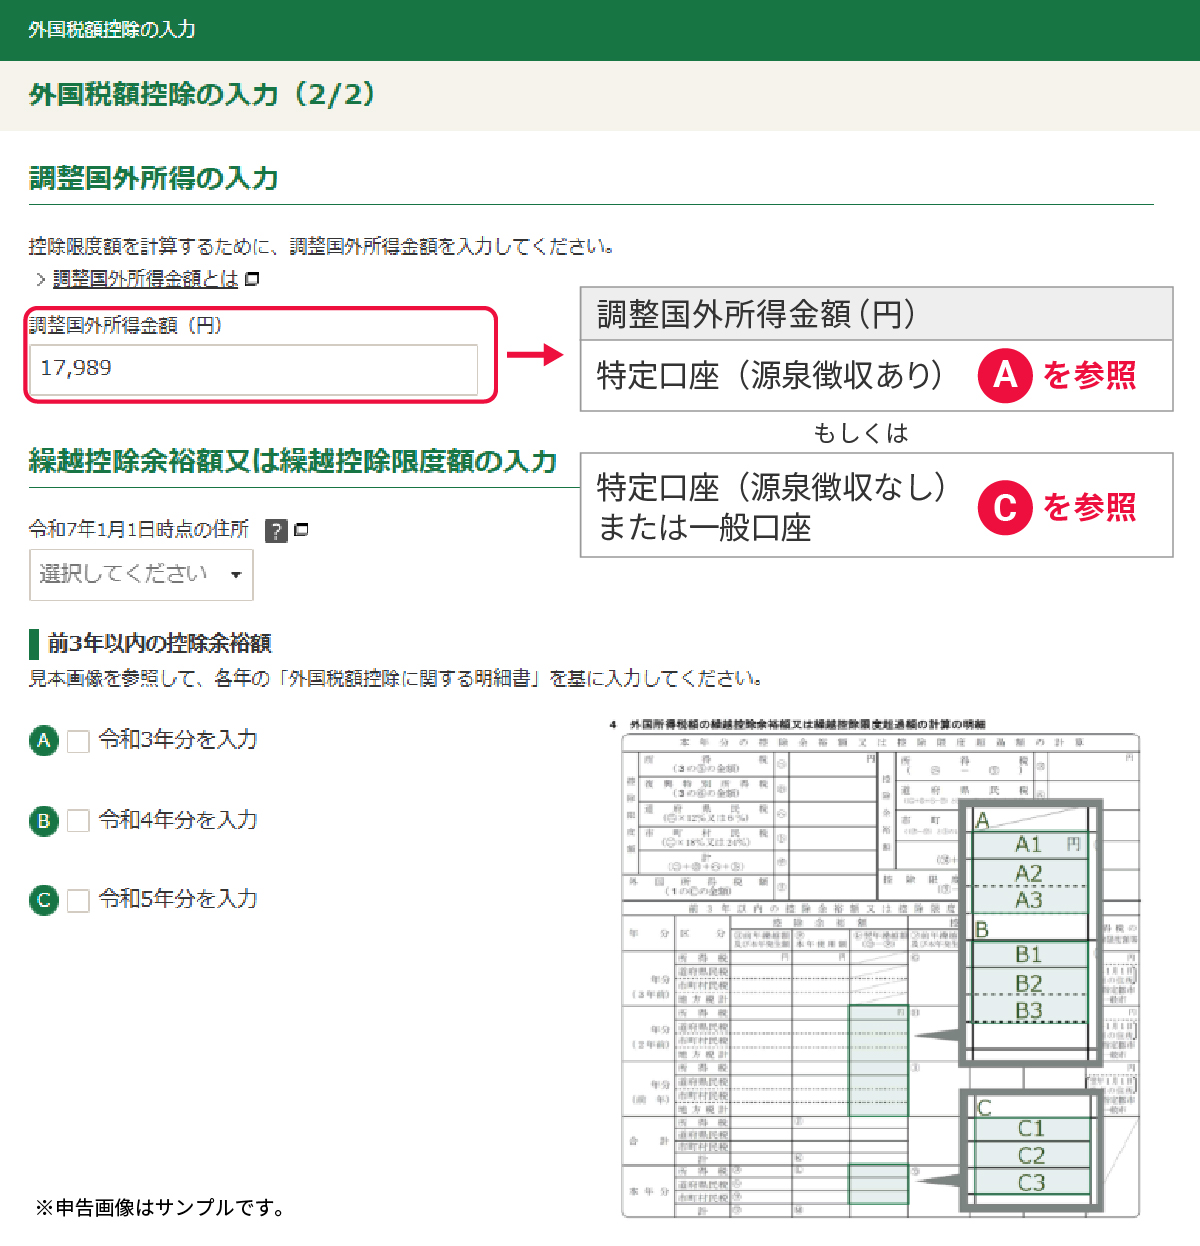Open the 調整国外所得金額とは help link
1200x1246 pixels.
pyautogui.click(x=145, y=279)
